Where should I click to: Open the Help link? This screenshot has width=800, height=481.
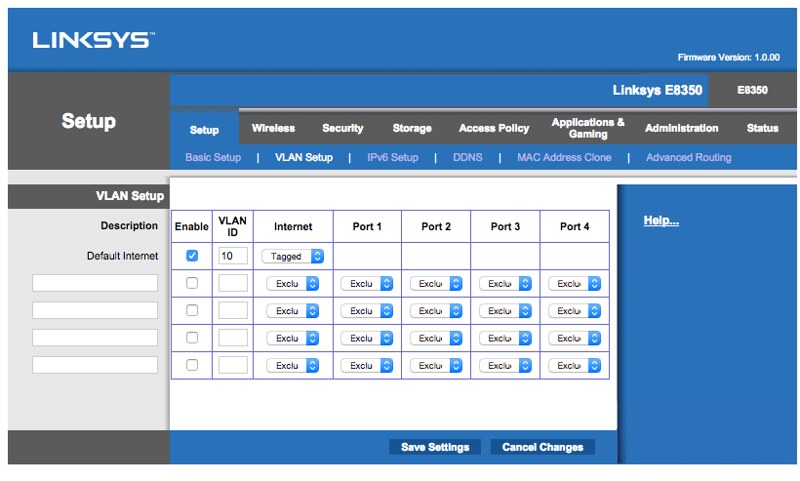tap(661, 221)
